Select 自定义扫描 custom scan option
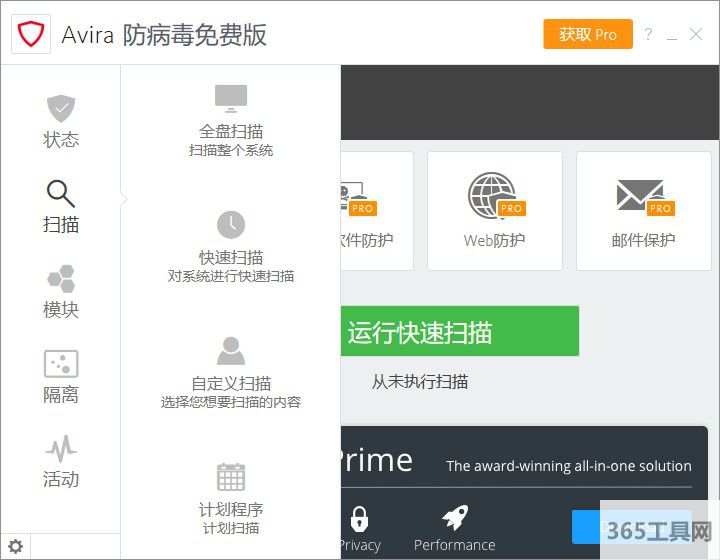 (x=231, y=373)
